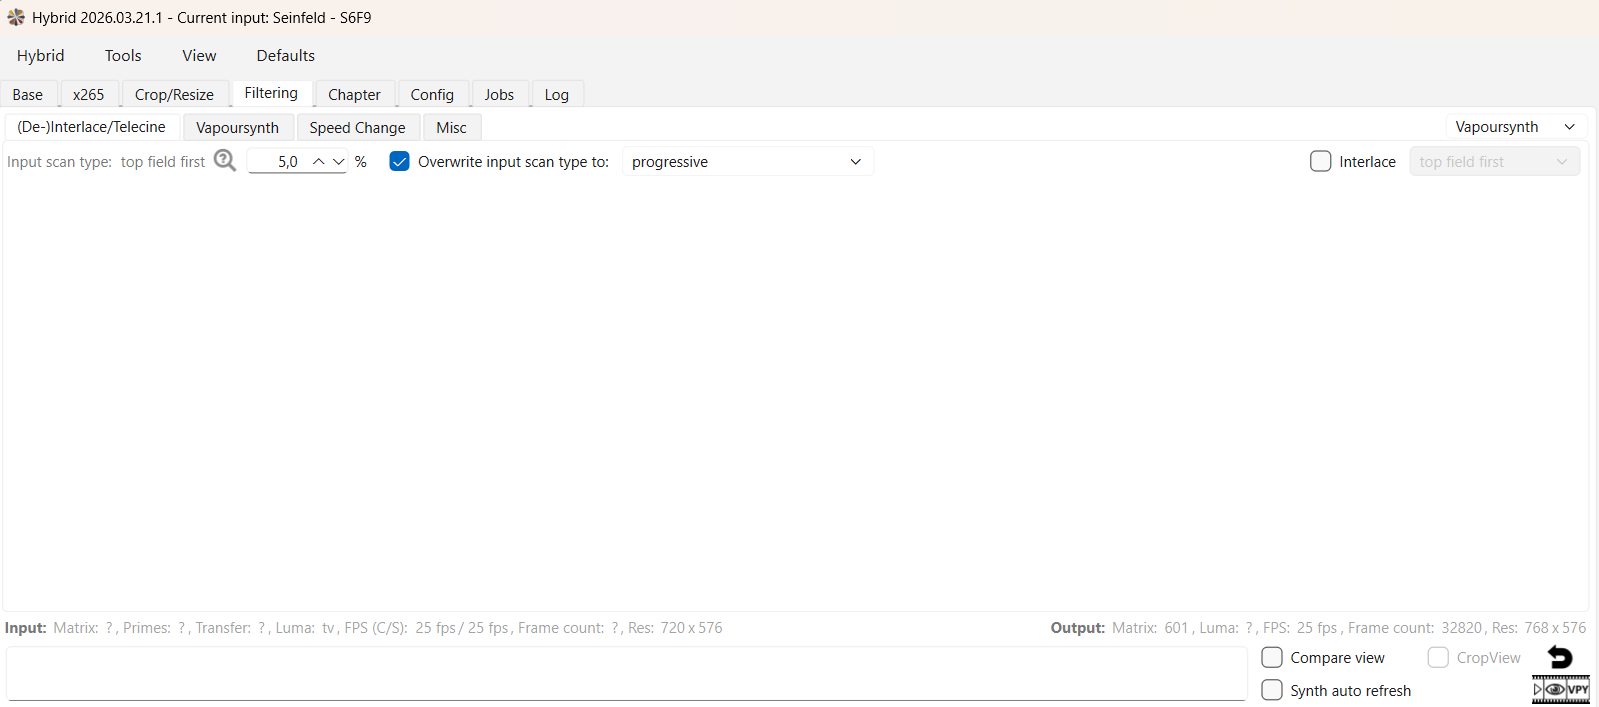The height and width of the screenshot is (707, 1599).
Task: Switch to the Chapter tab
Action: pos(355,94)
